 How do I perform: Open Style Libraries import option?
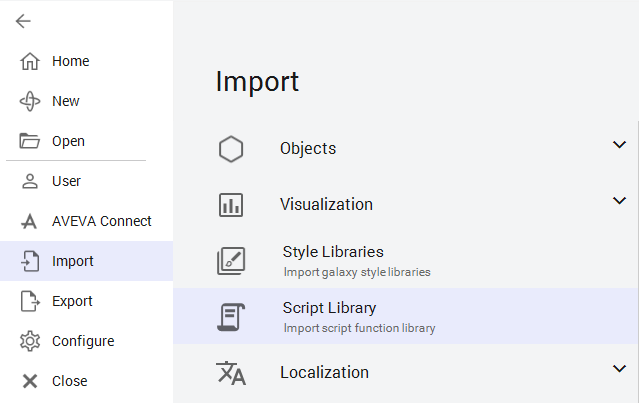point(405,261)
